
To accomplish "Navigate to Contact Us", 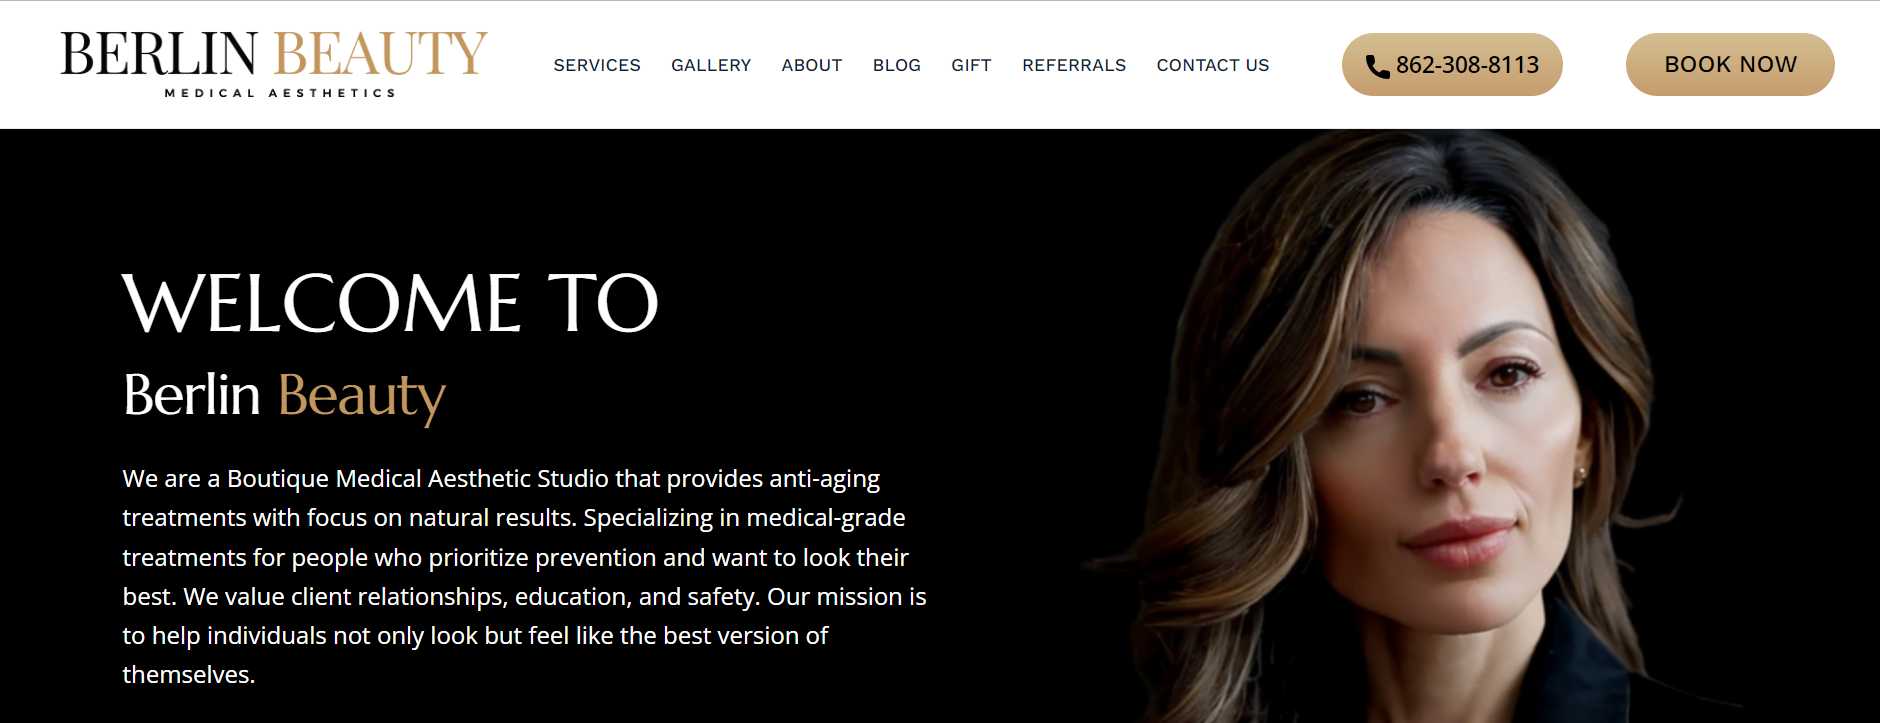I will [x=1213, y=65].
